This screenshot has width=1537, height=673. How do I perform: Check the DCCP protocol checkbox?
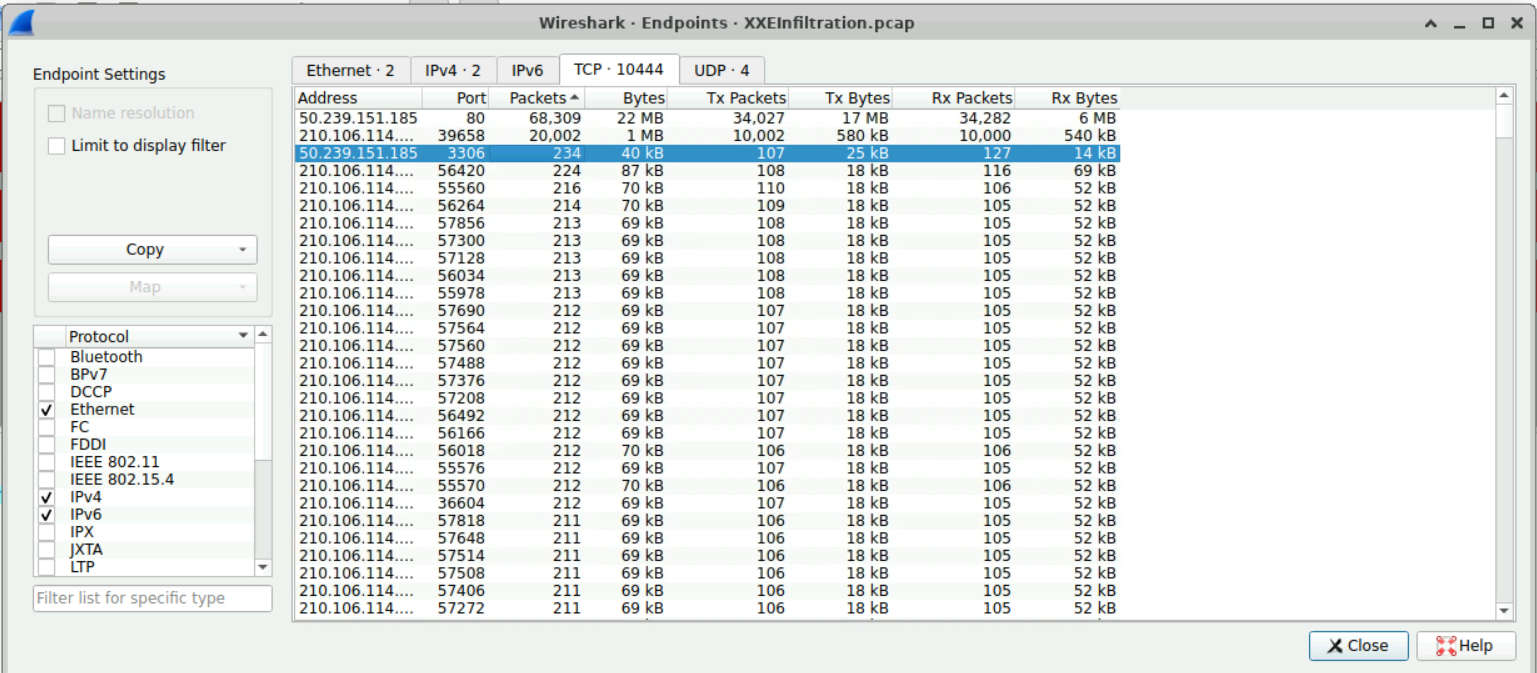pos(47,392)
